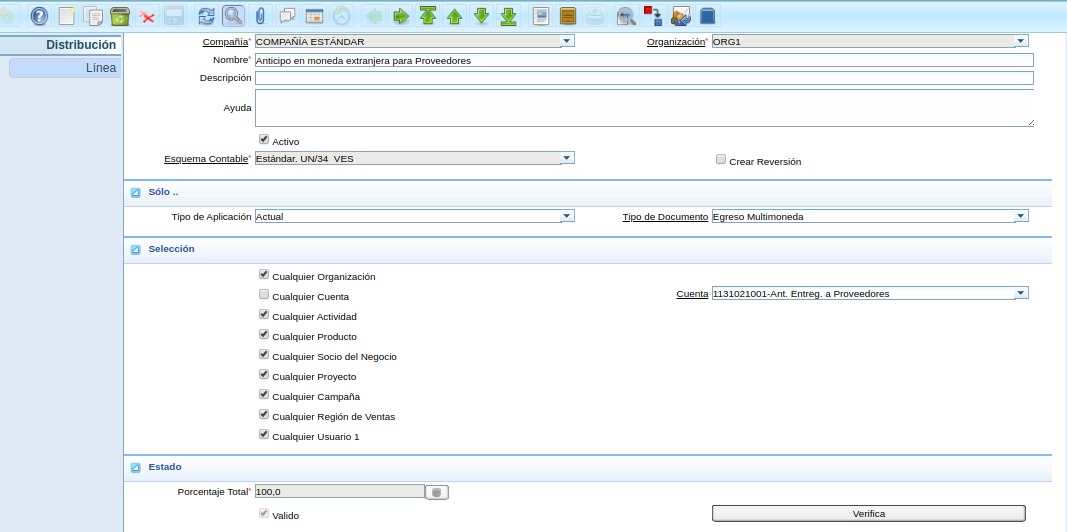Check the Cualquier Cuenta checkbox
The width and height of the screenshot is (1067, 532).
[264, 295]
